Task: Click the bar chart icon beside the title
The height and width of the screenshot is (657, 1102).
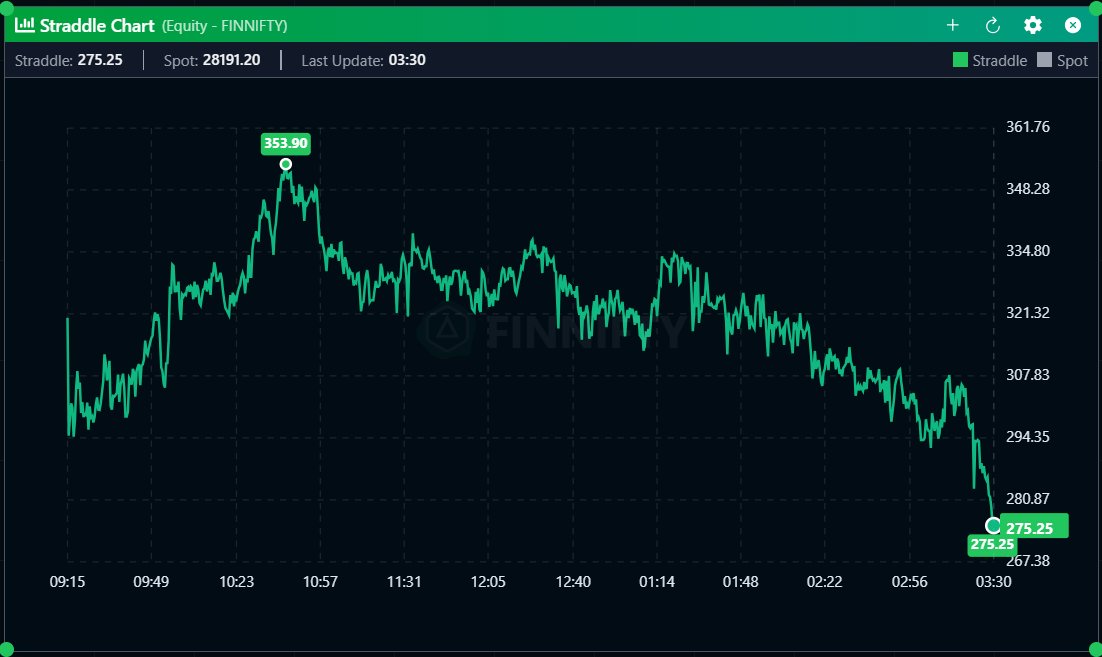Action: pos(25,25)
